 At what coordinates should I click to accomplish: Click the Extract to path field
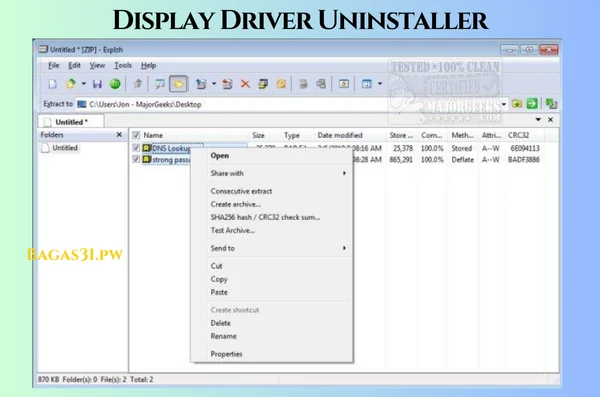tap(289, 104)
